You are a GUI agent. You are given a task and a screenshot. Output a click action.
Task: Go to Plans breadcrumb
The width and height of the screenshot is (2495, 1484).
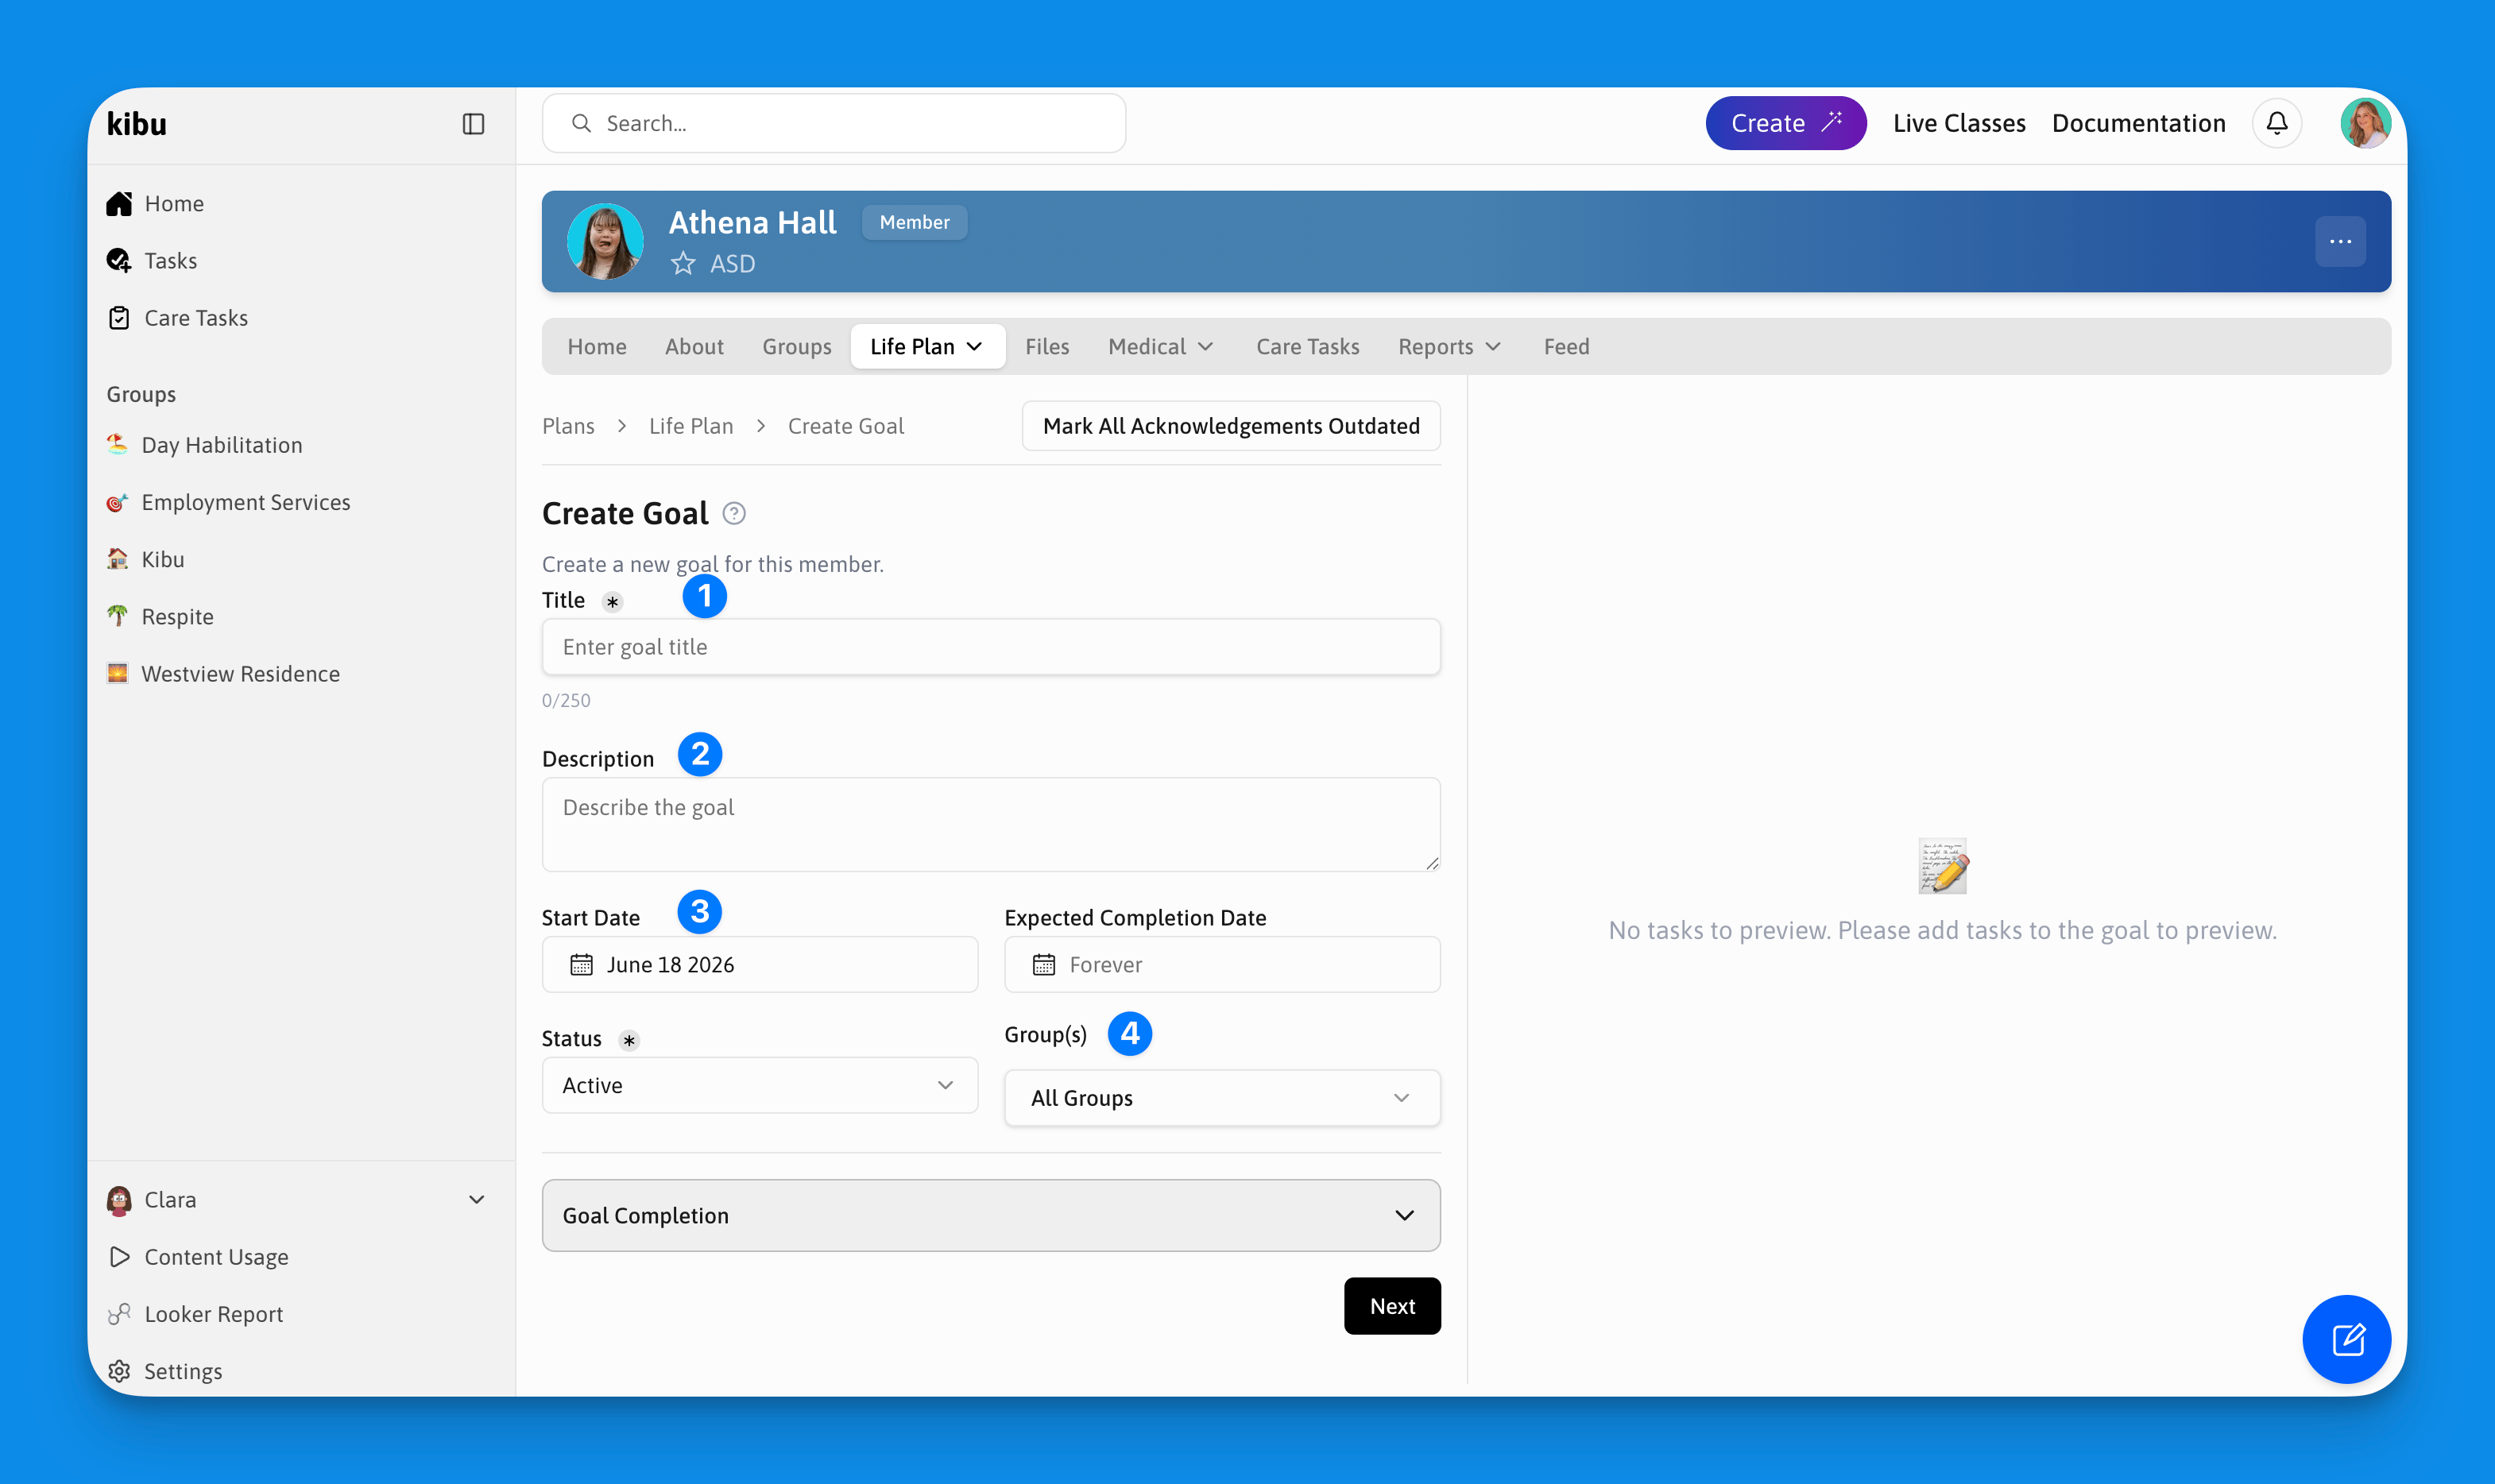point(568,426)
